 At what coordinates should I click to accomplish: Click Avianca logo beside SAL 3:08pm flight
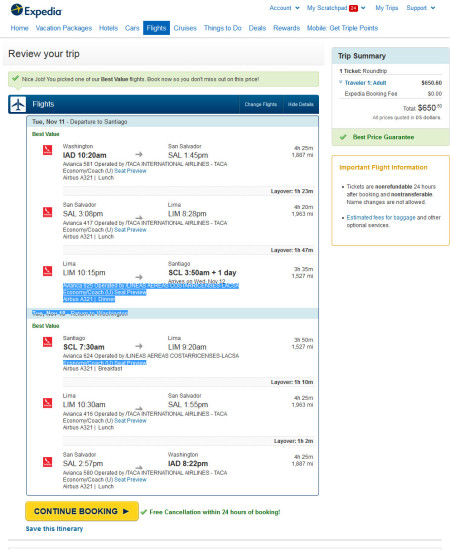(47, 212)
